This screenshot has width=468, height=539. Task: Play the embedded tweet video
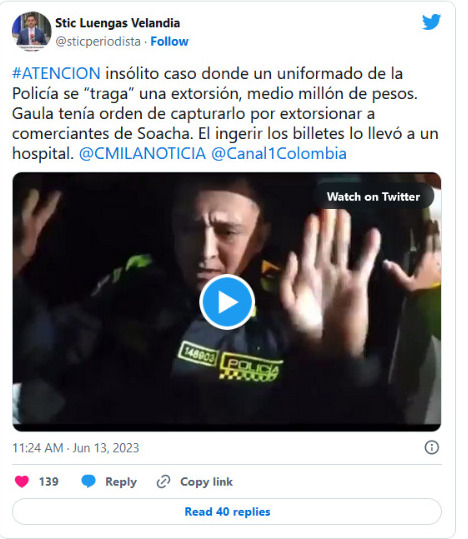click(x=227, y=302)
